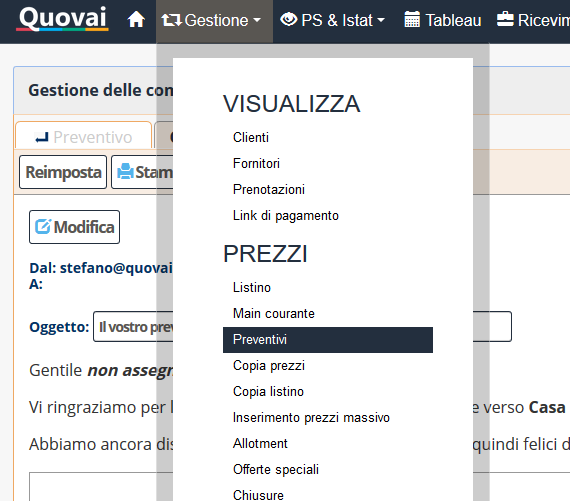Click the Reimposta button

[63, 172]
